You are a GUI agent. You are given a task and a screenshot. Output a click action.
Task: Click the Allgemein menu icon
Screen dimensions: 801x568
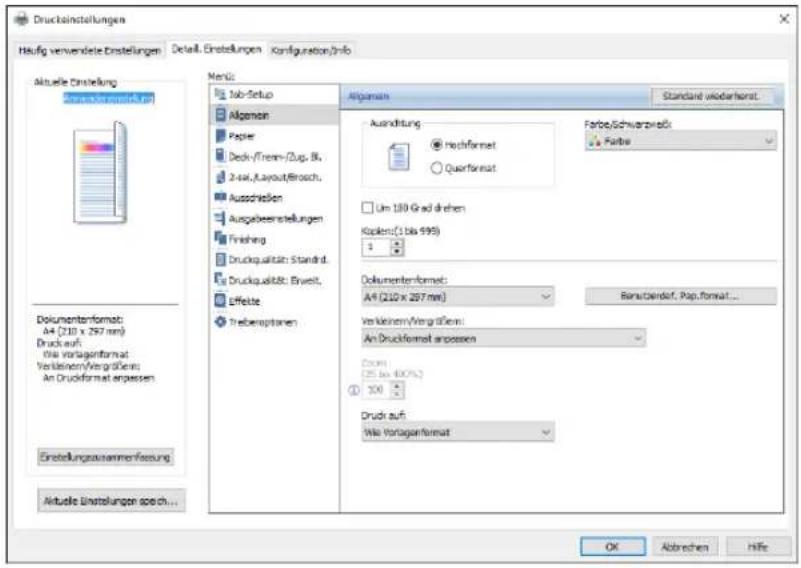[220, 114]
